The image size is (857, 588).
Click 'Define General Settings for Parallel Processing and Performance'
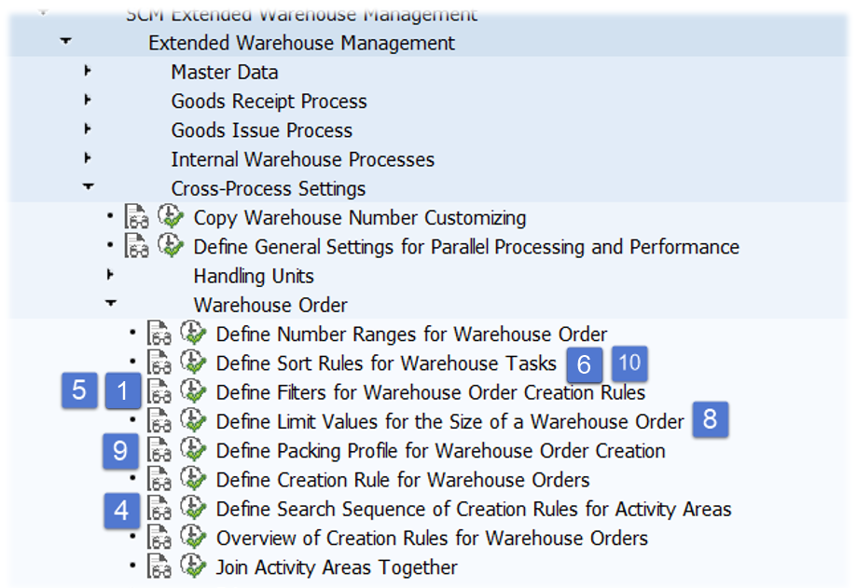click(466, 247)
